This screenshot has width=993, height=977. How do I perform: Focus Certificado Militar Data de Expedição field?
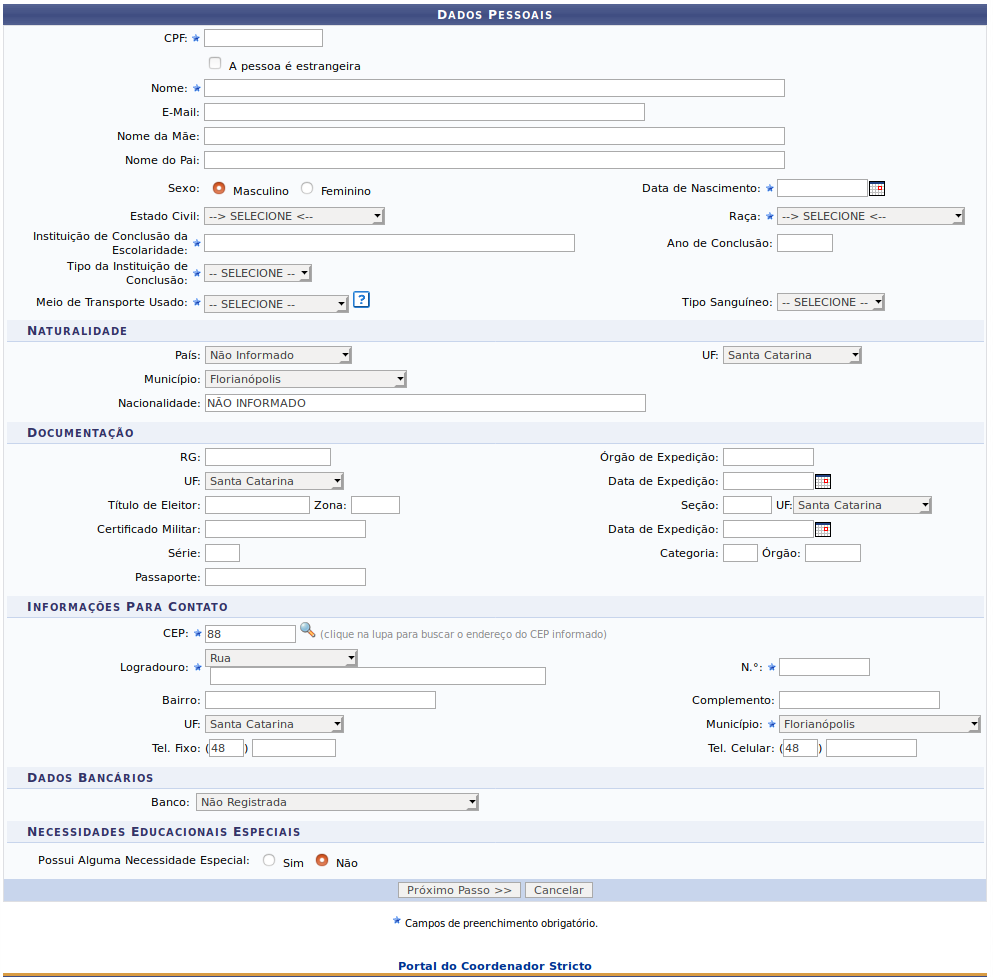pos(768,529)
